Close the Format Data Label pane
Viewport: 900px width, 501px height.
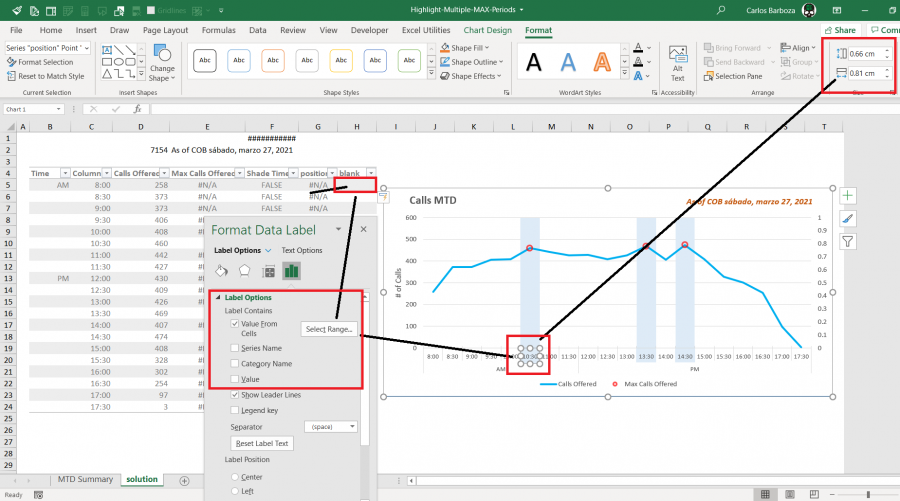(363, 229)
